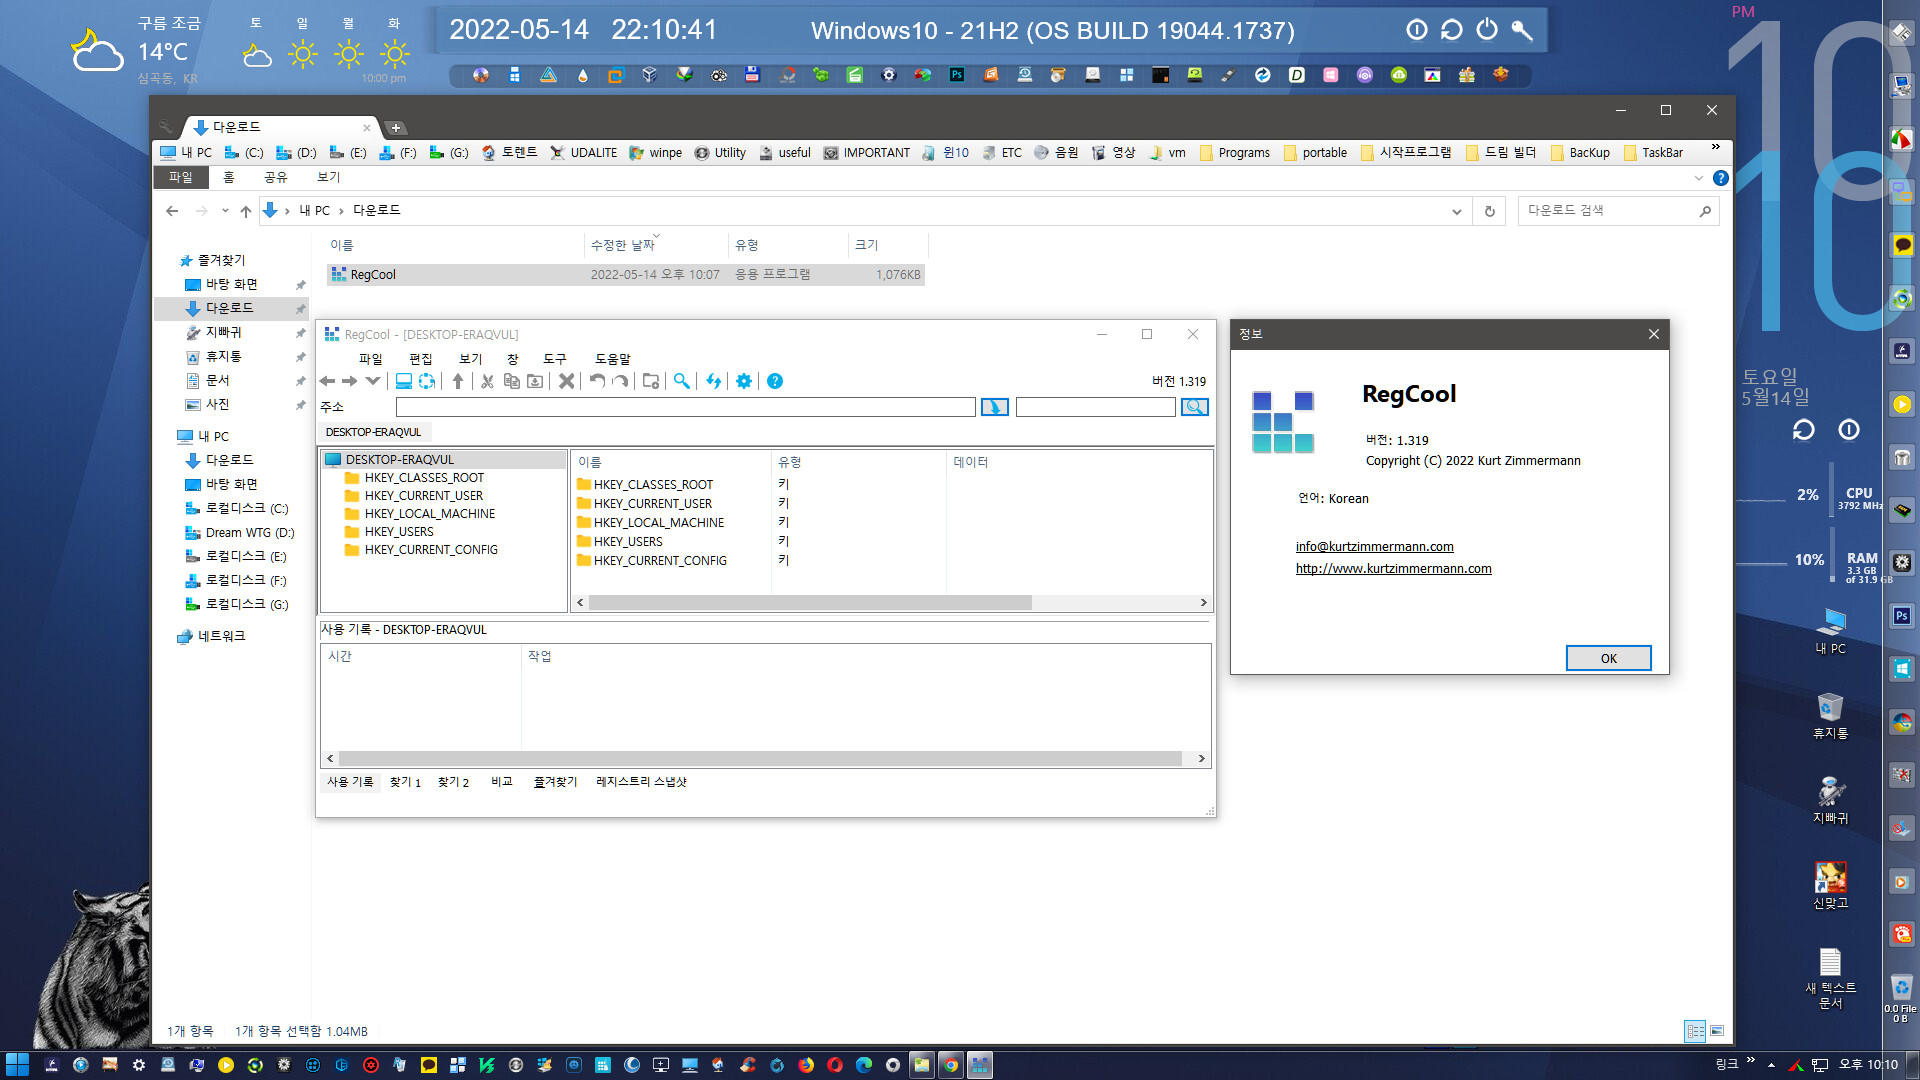
Task: Click the back arrow in RegCool toolbar
Action: pyautogui.click(x=327, y=381)
